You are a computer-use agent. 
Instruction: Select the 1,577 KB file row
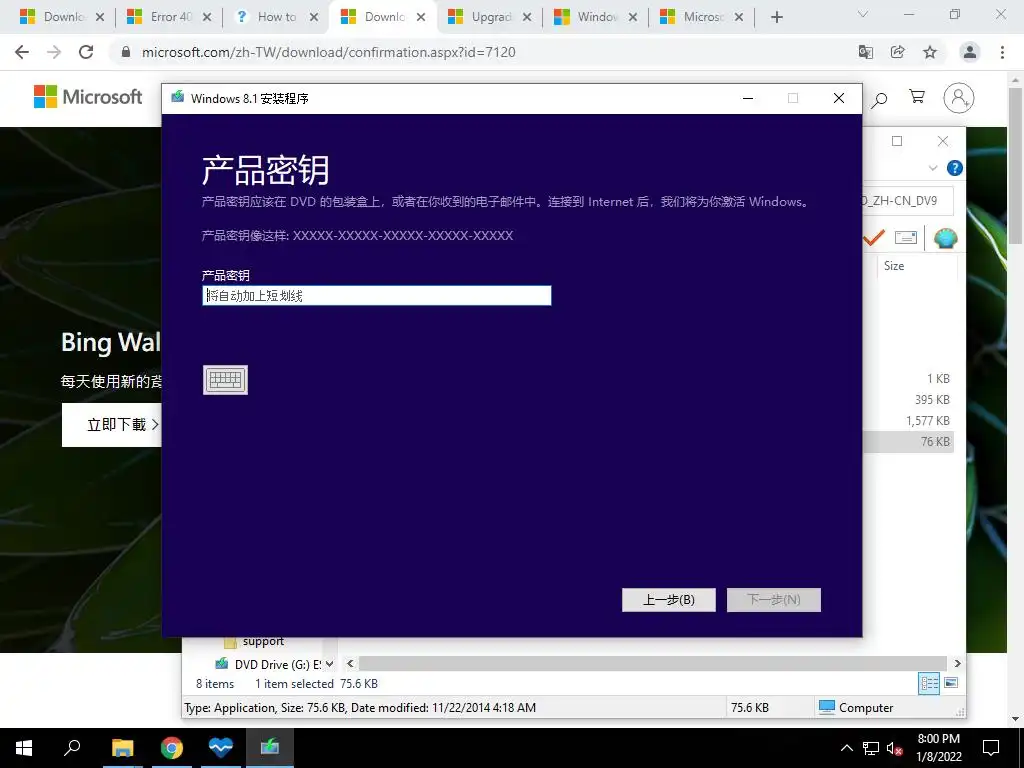point(908,421)
